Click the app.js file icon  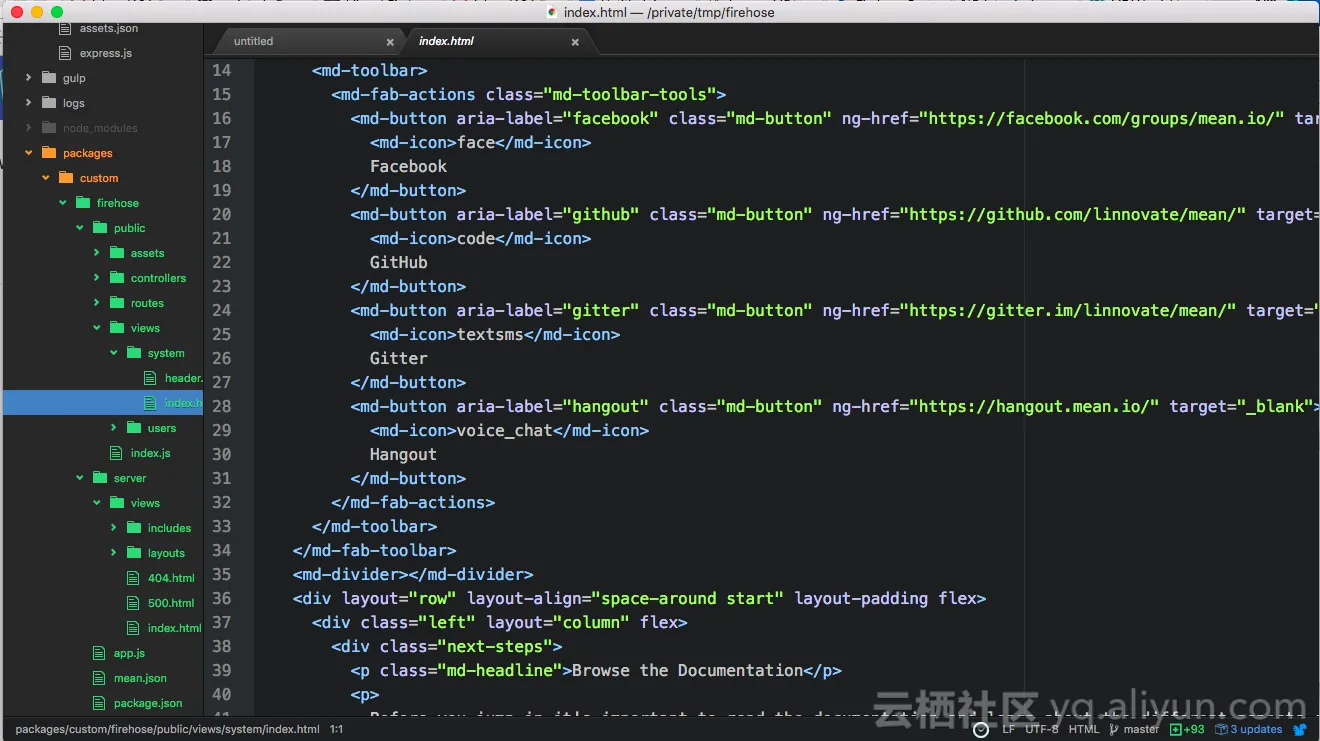click(99, 653)
